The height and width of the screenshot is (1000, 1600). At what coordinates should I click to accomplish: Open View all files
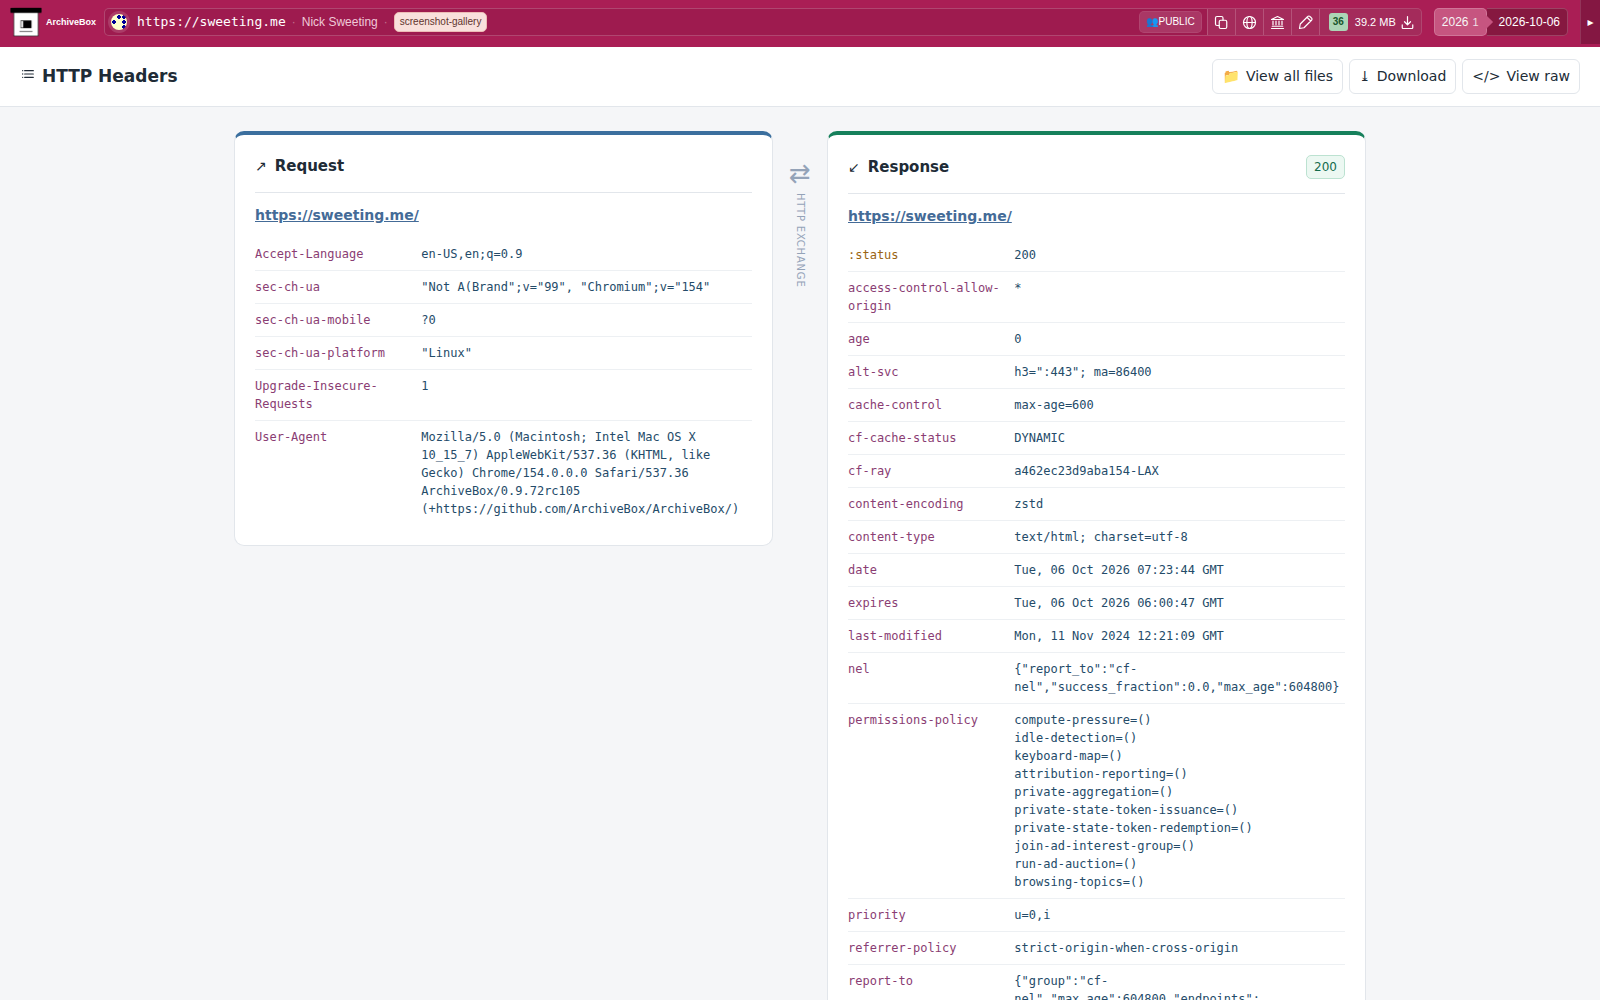coord(1277,76)
